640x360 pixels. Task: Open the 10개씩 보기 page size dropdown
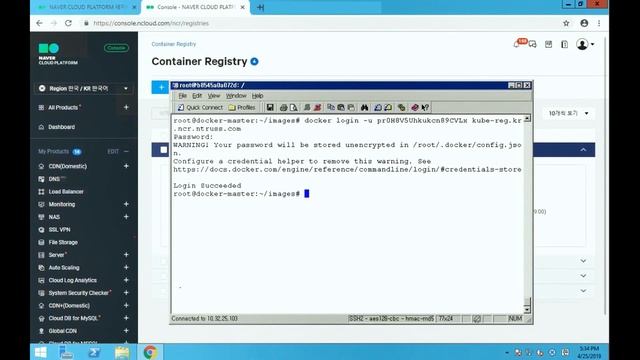click(x=568, y=113)
